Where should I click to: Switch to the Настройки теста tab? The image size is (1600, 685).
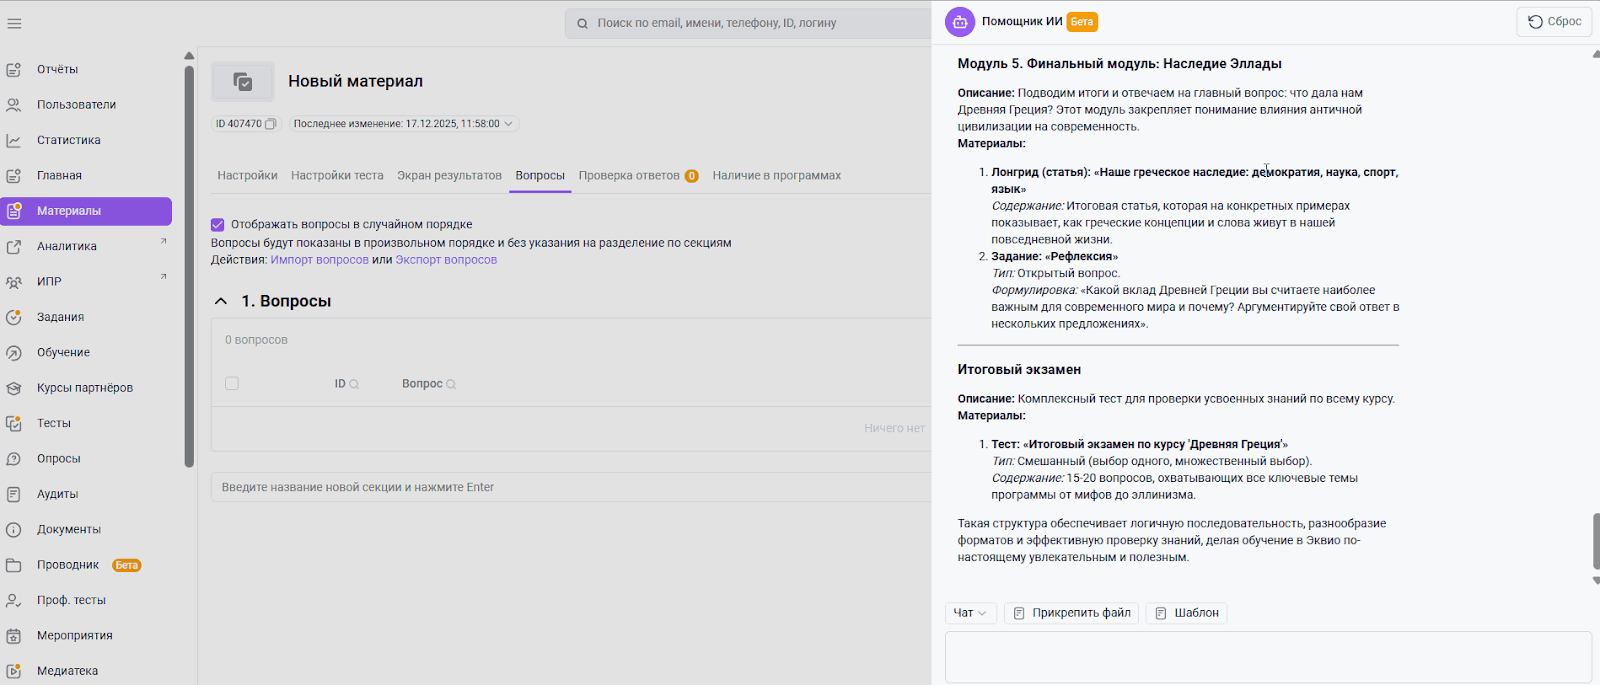pyautogui.click(x=337, y=176)
